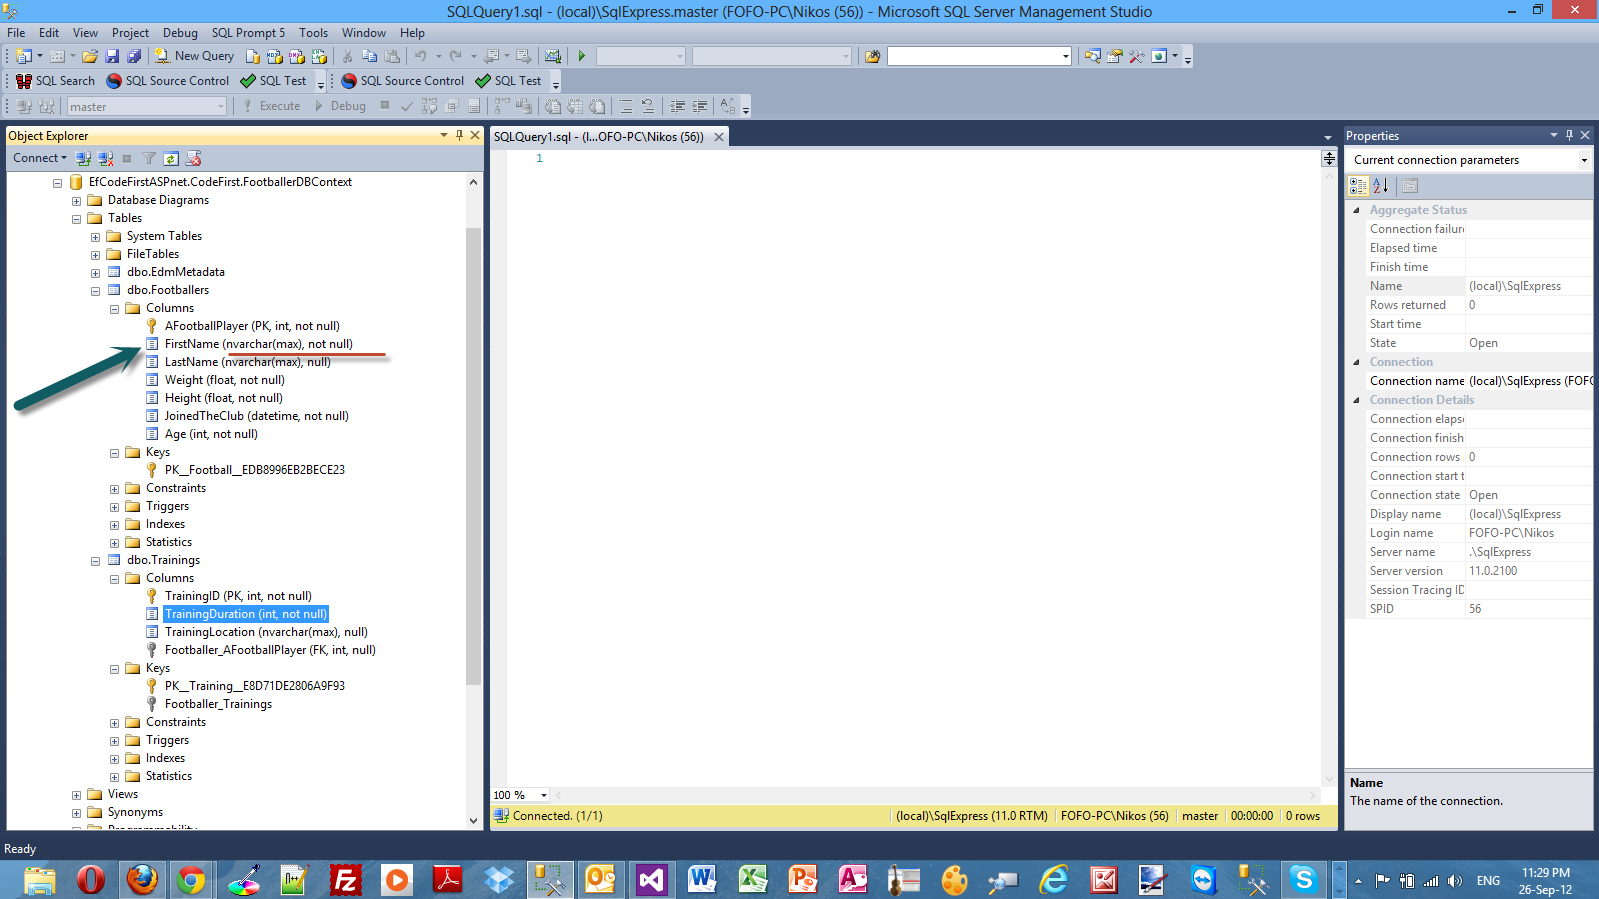Select the TrainingDuration column node
This screenshot has width=1599, height=899.
246,614
